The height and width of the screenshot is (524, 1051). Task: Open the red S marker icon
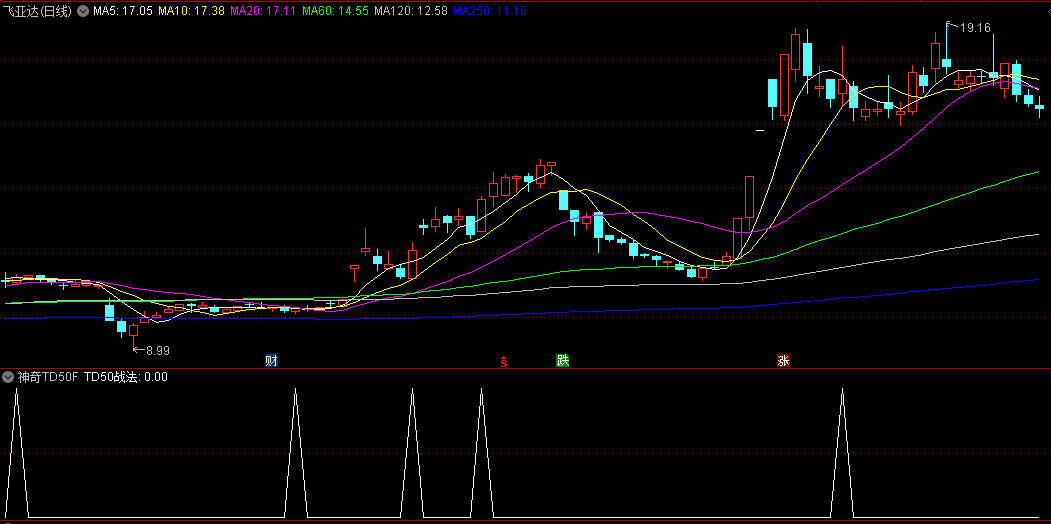click(x=505, y=362)
